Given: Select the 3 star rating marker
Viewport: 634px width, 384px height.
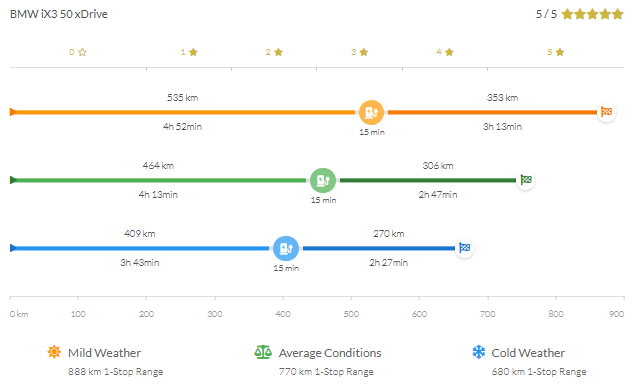Looking at the screenshot, I should pyautogui.click(x=359, y=52).
